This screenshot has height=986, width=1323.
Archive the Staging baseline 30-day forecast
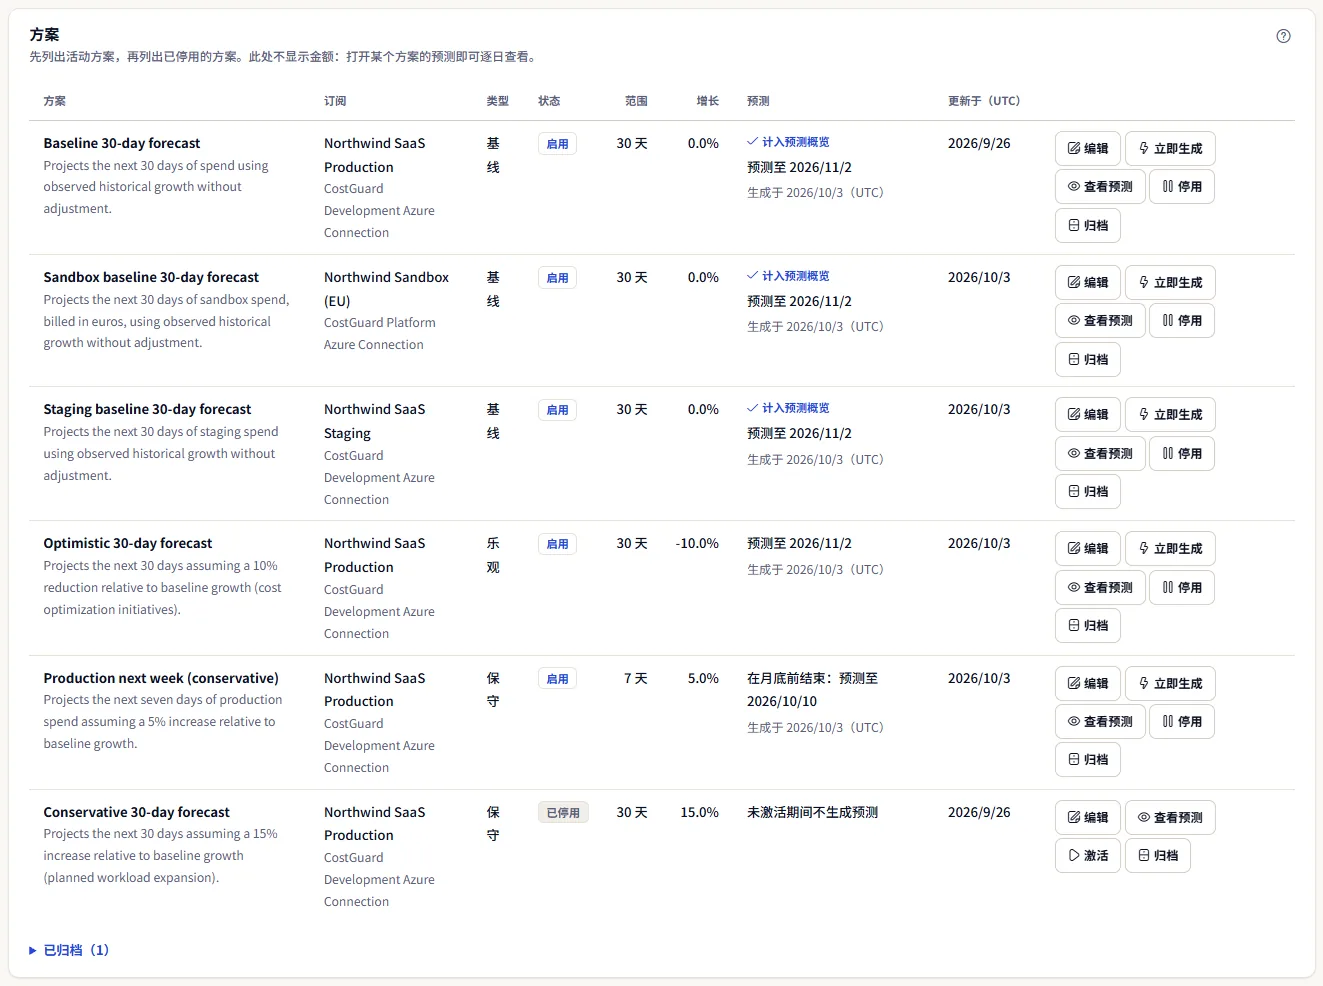point(1088,491)
